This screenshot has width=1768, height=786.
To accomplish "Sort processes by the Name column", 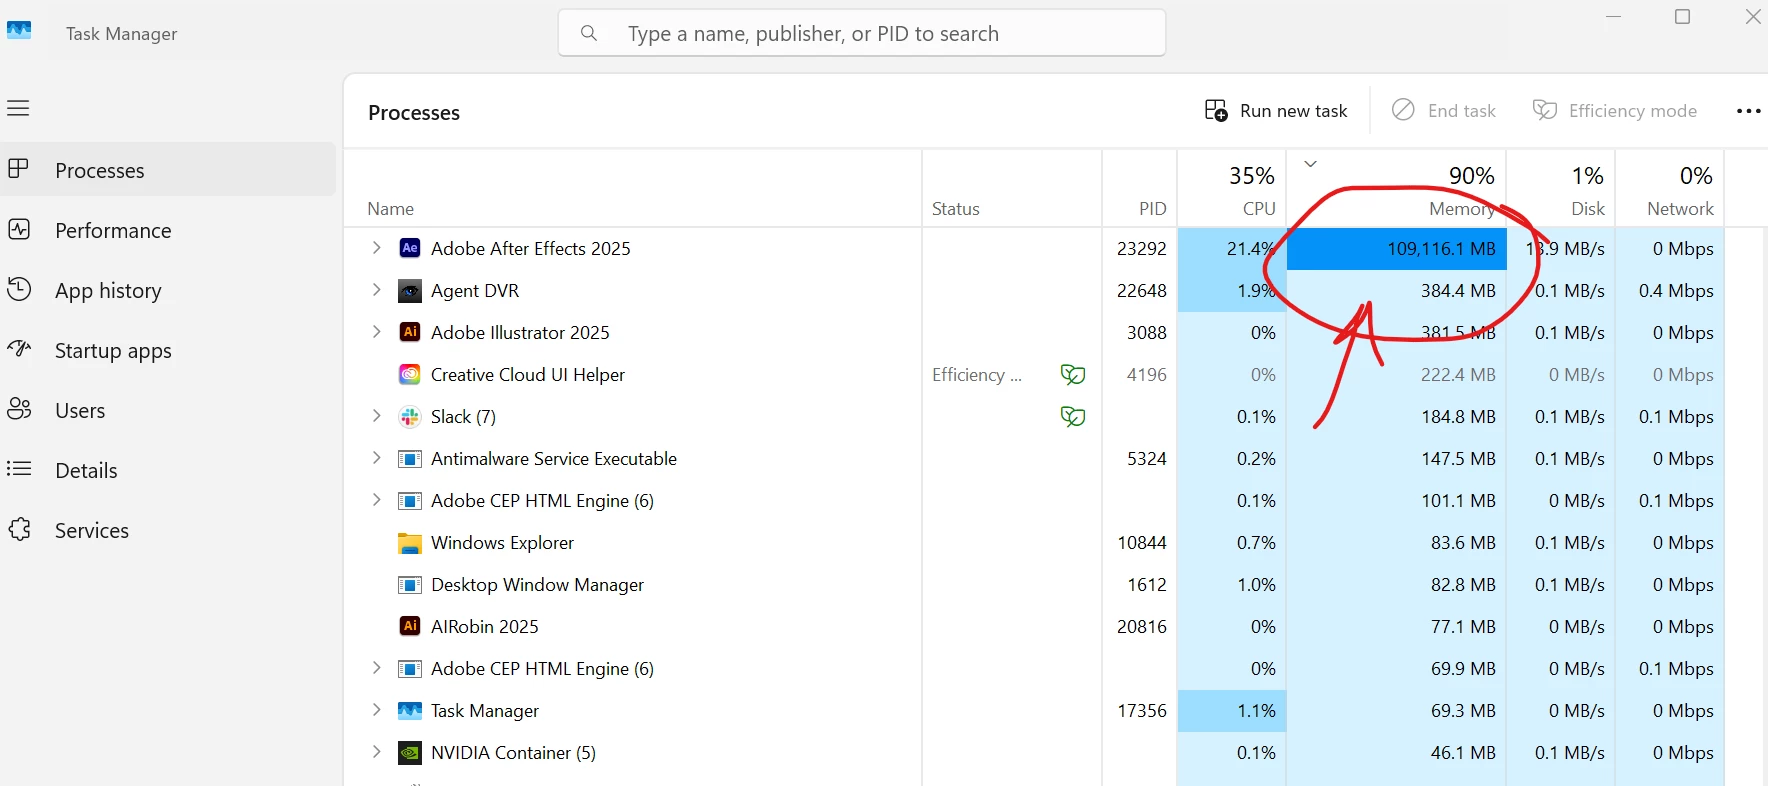I will click(x=633, y=189).
